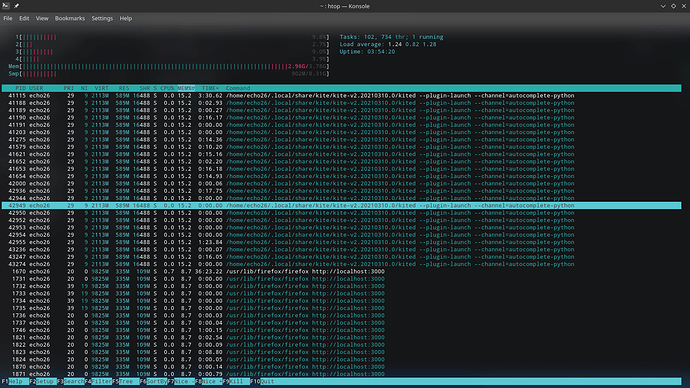Select the process row with PID 42000

click(341, 183)
